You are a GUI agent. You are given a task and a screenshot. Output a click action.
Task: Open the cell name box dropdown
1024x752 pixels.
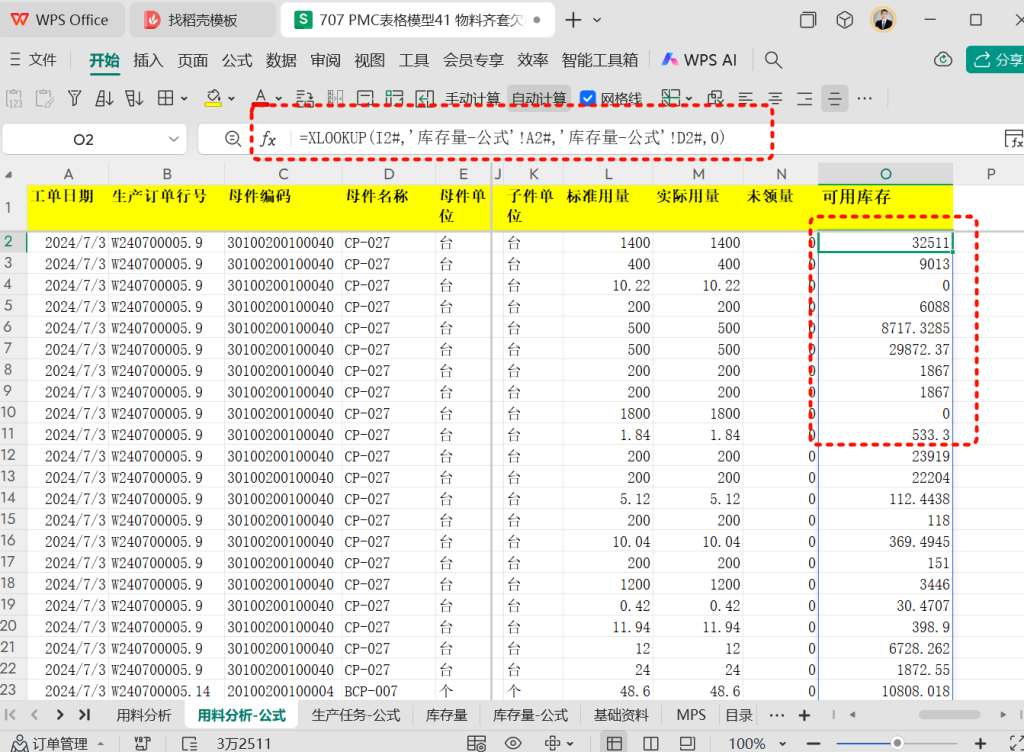coord(173,139)
